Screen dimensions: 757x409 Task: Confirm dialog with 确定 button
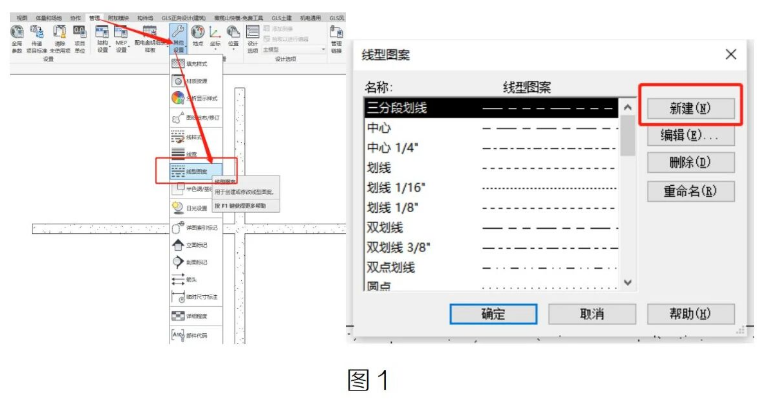pyautogui.click(x=493, y=314)
